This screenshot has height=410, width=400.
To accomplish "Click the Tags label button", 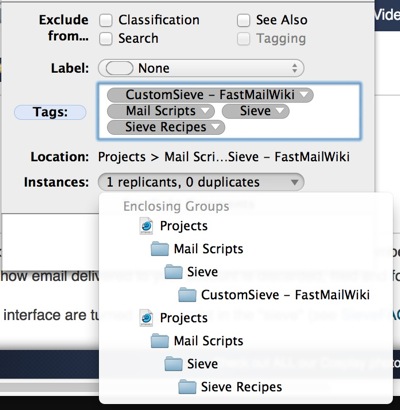I will pyautogui.click(x=50, y=112).
